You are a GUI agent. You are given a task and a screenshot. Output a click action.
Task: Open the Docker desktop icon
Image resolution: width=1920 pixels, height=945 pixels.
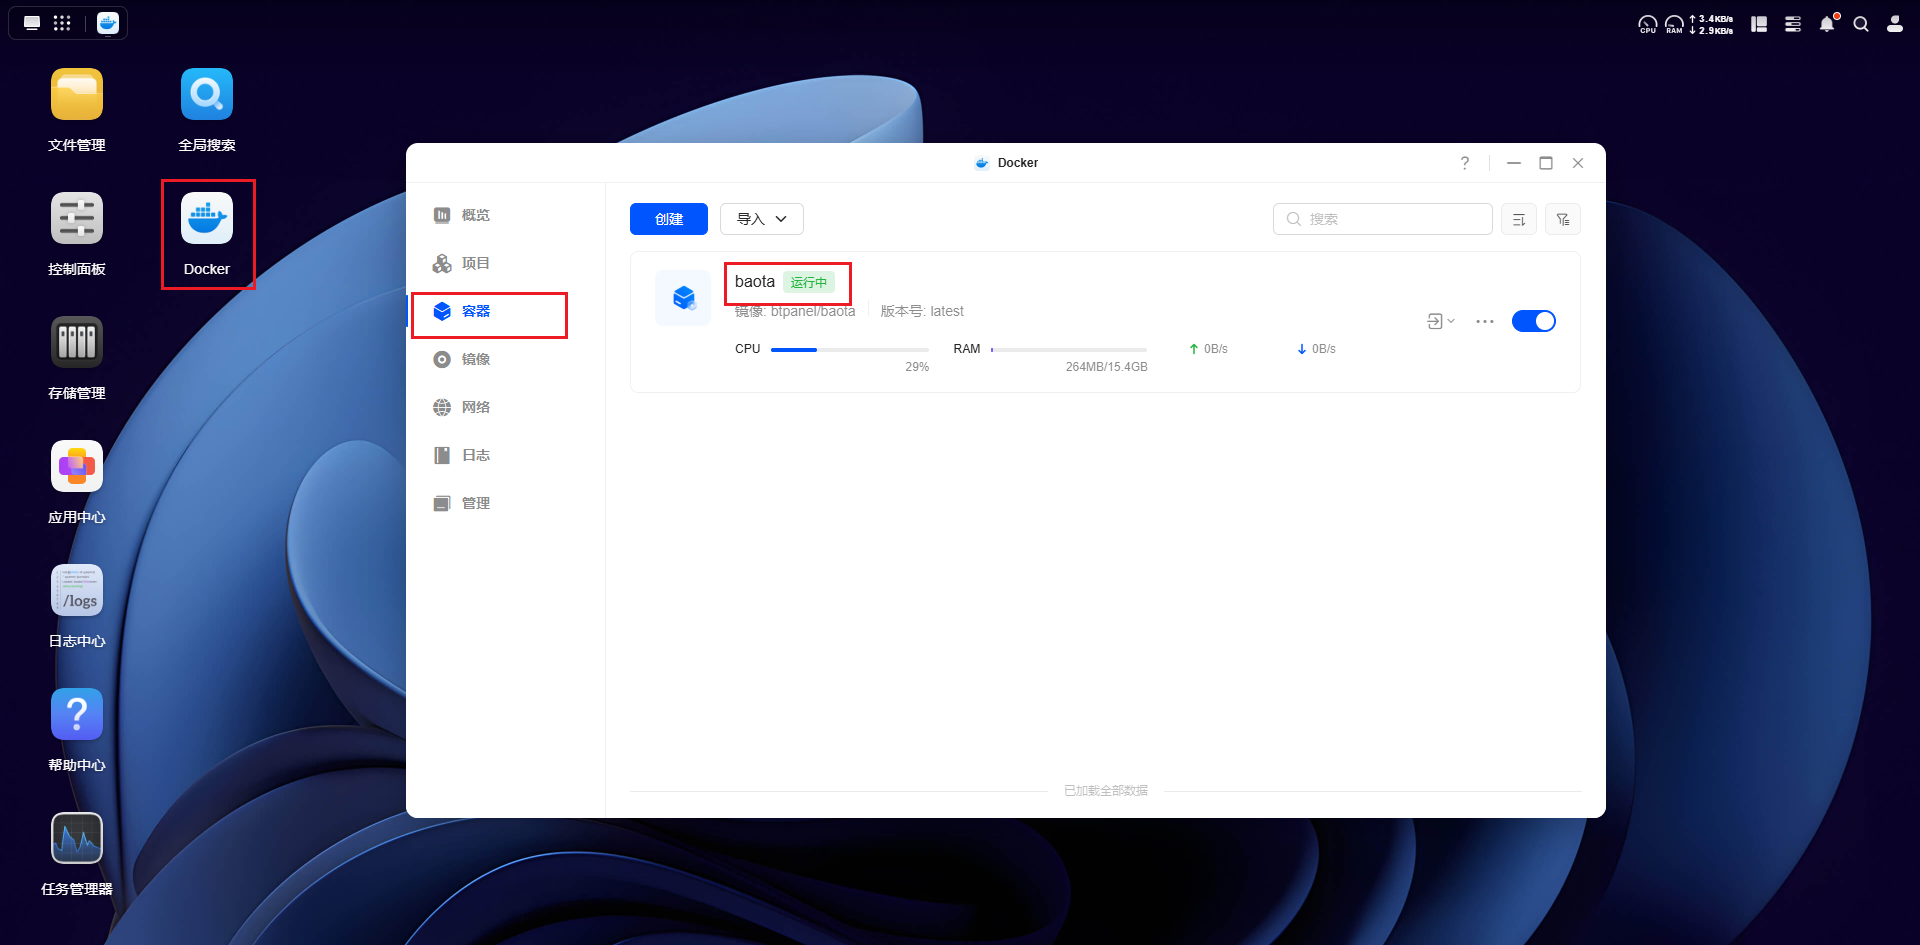coord(207,219)
